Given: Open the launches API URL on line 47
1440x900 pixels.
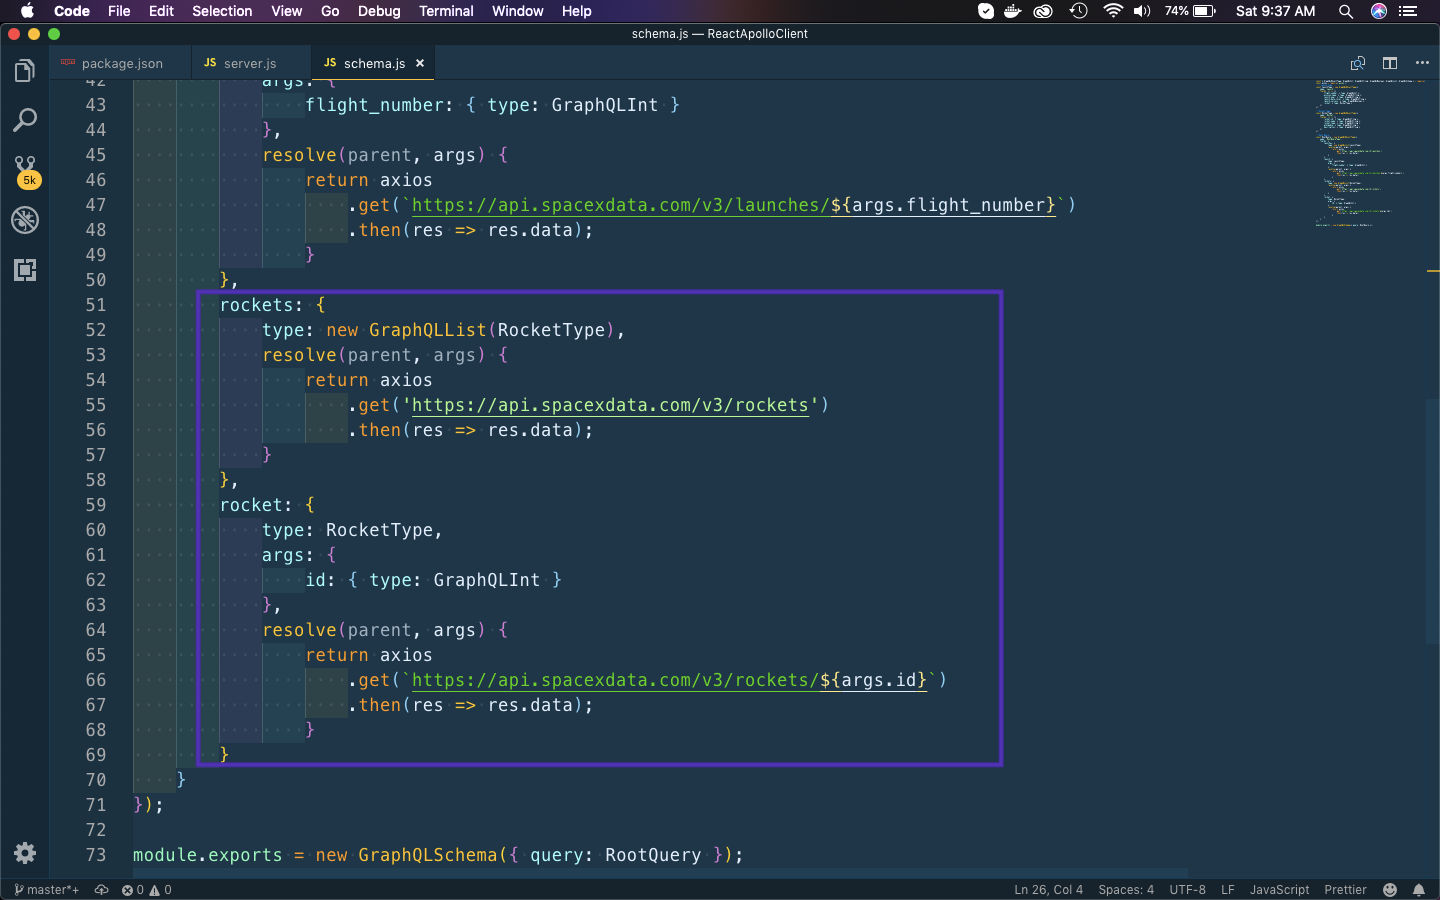Looking at the screenshot, I should [x=733, y=205].
